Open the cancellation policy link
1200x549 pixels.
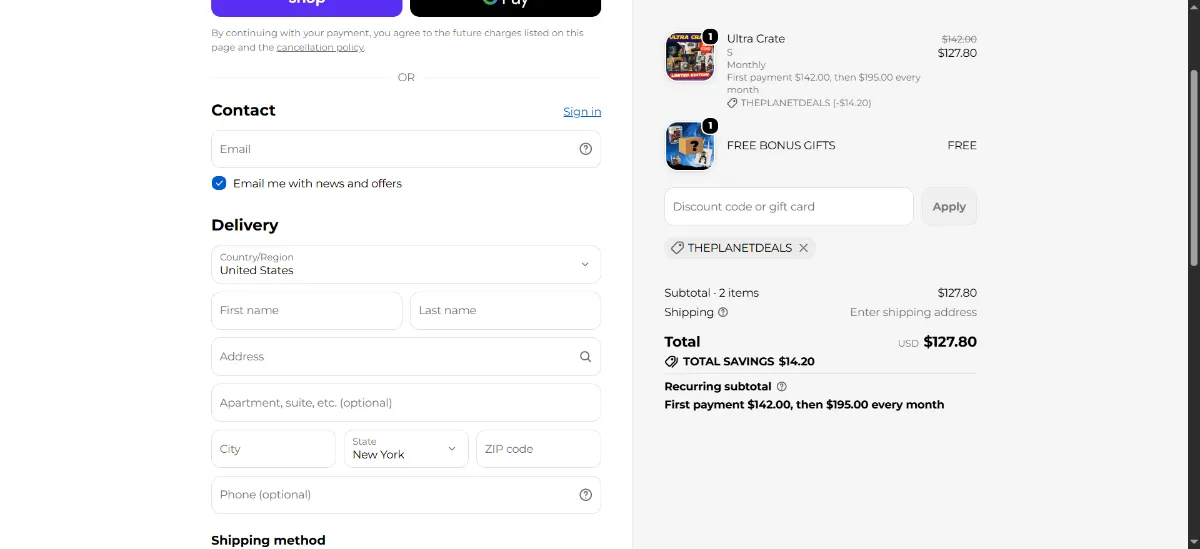click(320, 47)
